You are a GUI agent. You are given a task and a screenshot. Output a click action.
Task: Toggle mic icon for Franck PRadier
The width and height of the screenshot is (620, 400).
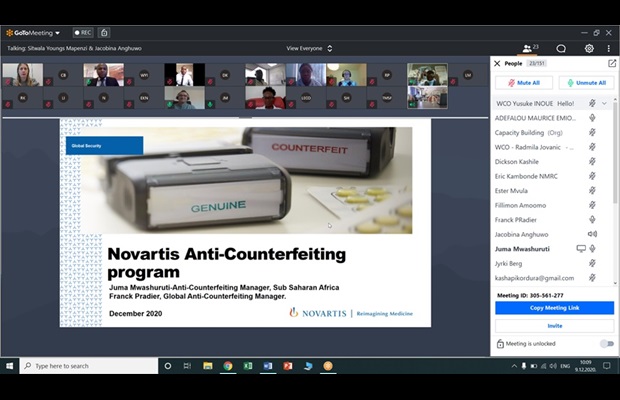click(592, 219)
